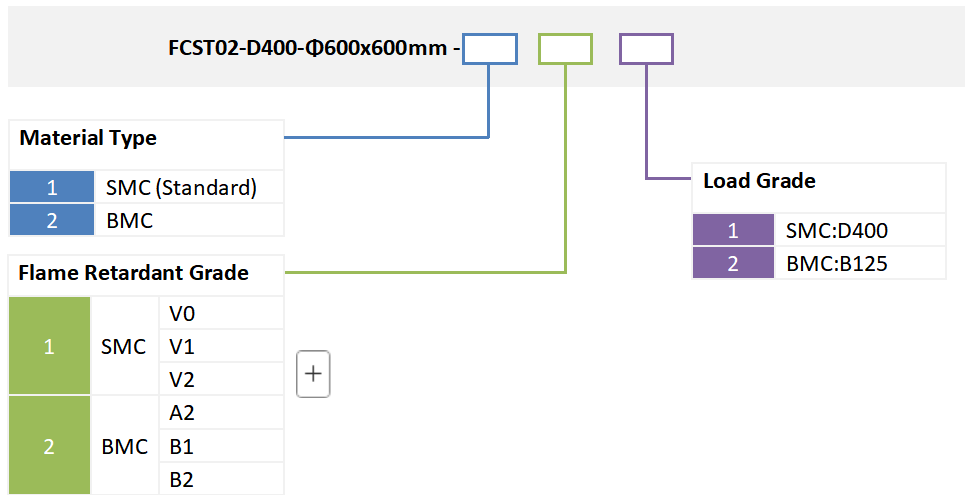The height and width of the screenshot is (495, 972).
Task: Select the BMC:B125 load grade row
Action: (837, 263)
